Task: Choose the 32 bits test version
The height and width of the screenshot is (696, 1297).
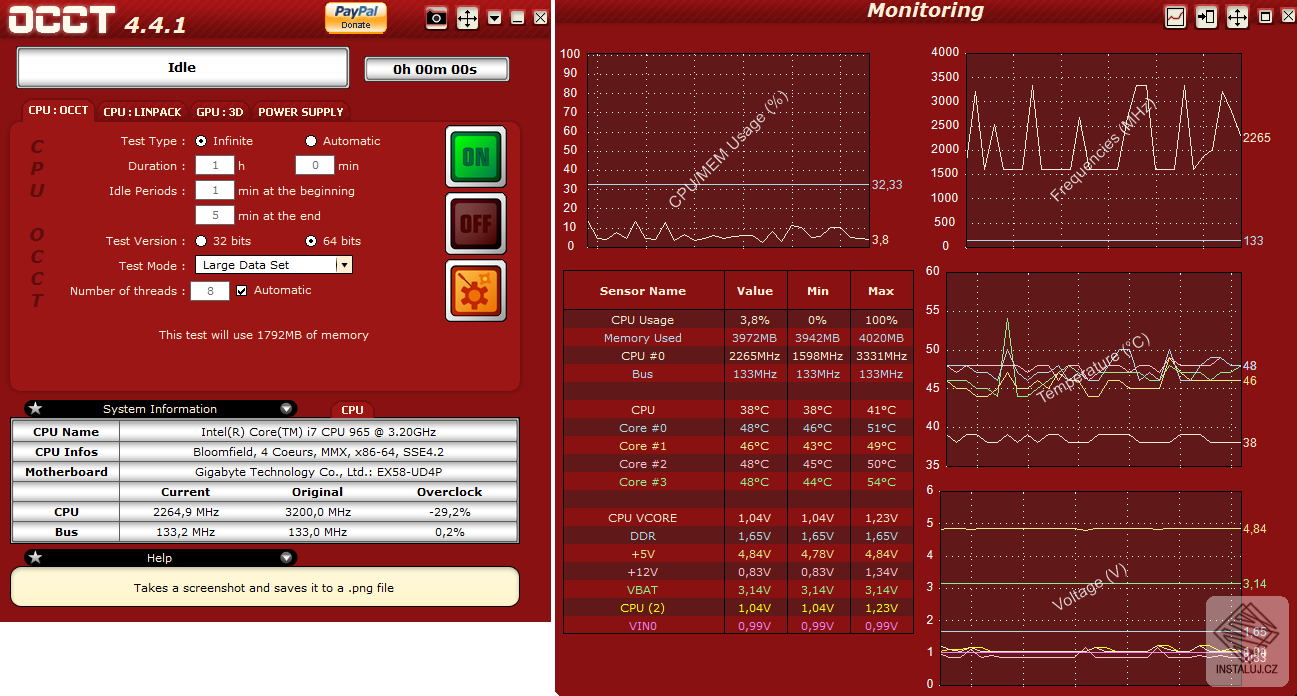Action: (201, 241)
